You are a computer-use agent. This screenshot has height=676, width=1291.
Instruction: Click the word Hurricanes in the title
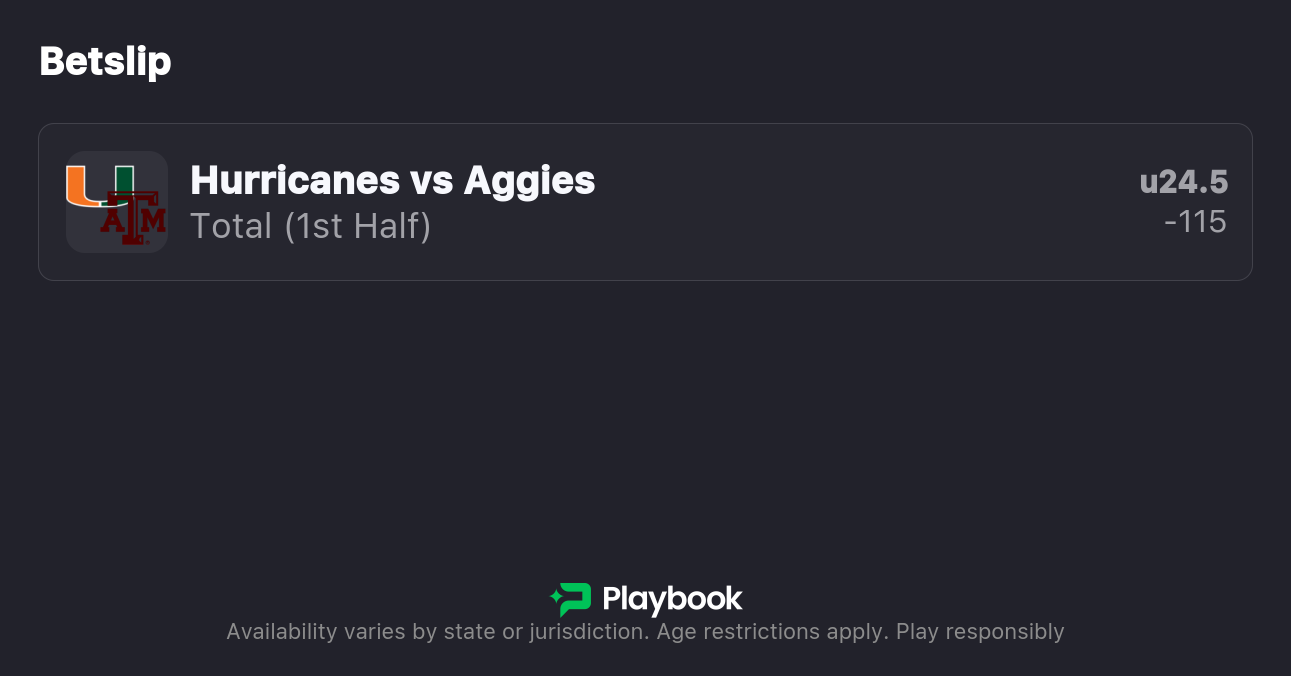[x=295, y=181]
